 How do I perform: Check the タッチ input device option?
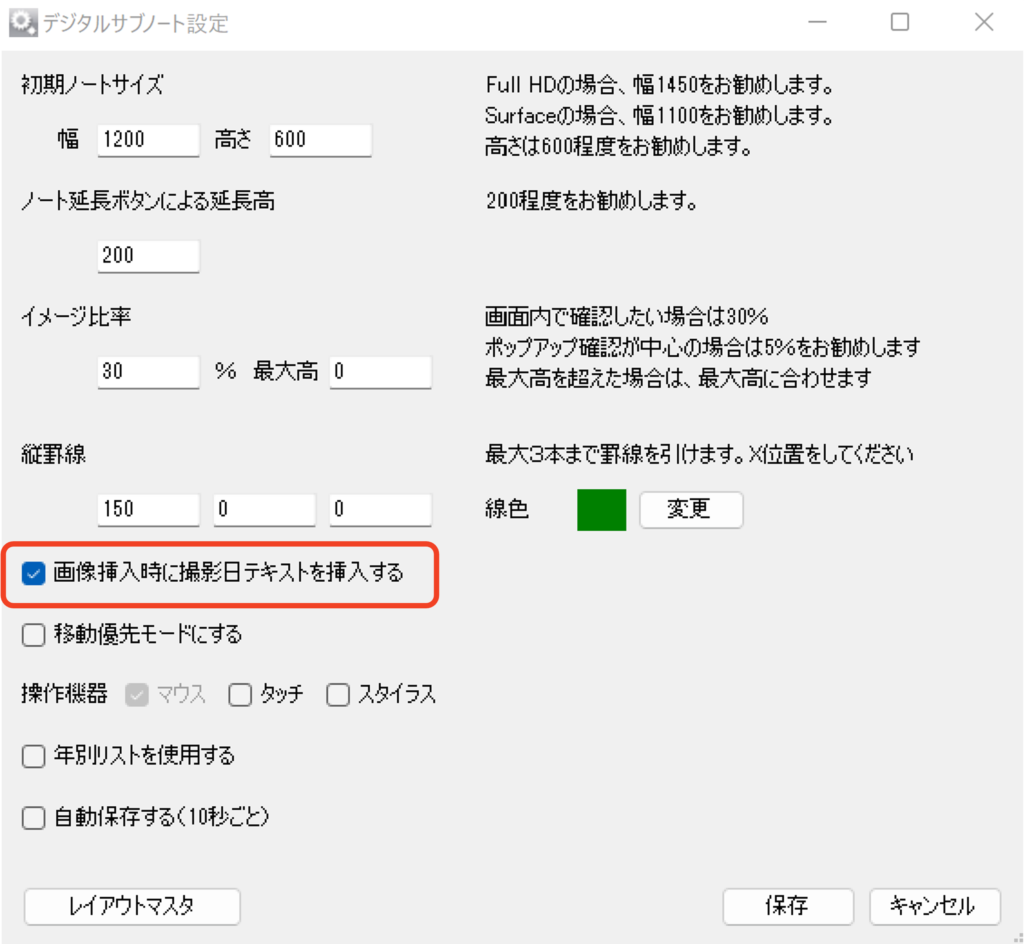point(240,695)
